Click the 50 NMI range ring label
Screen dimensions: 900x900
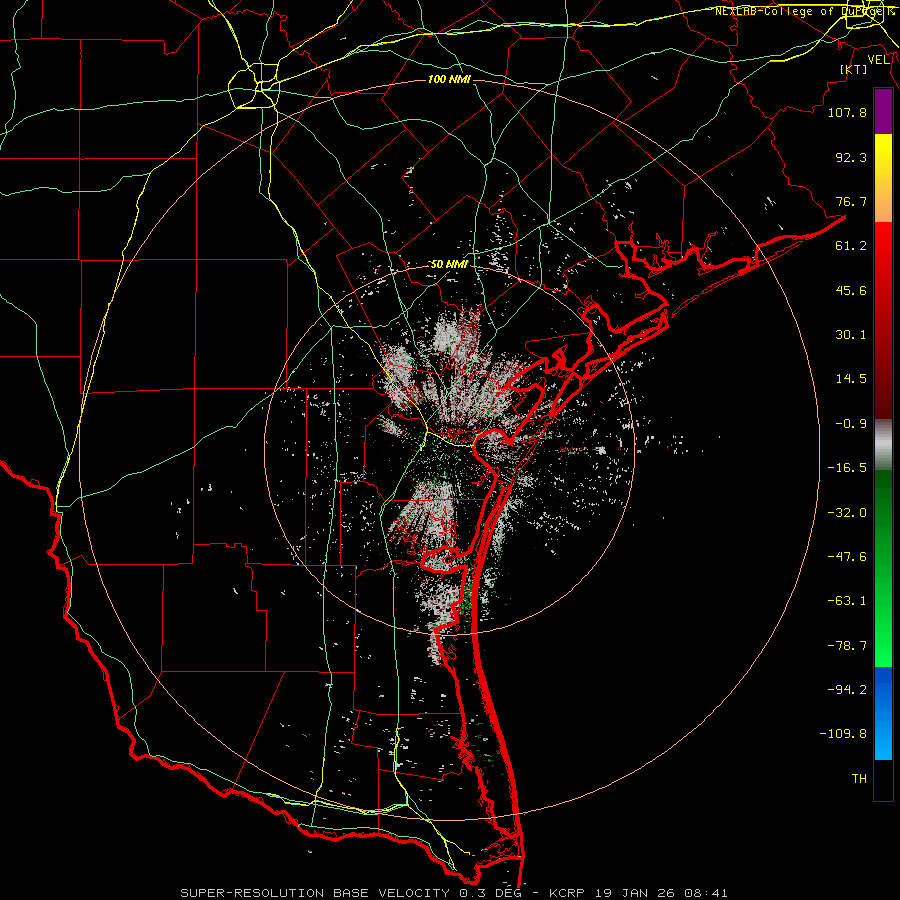(449, 264)
